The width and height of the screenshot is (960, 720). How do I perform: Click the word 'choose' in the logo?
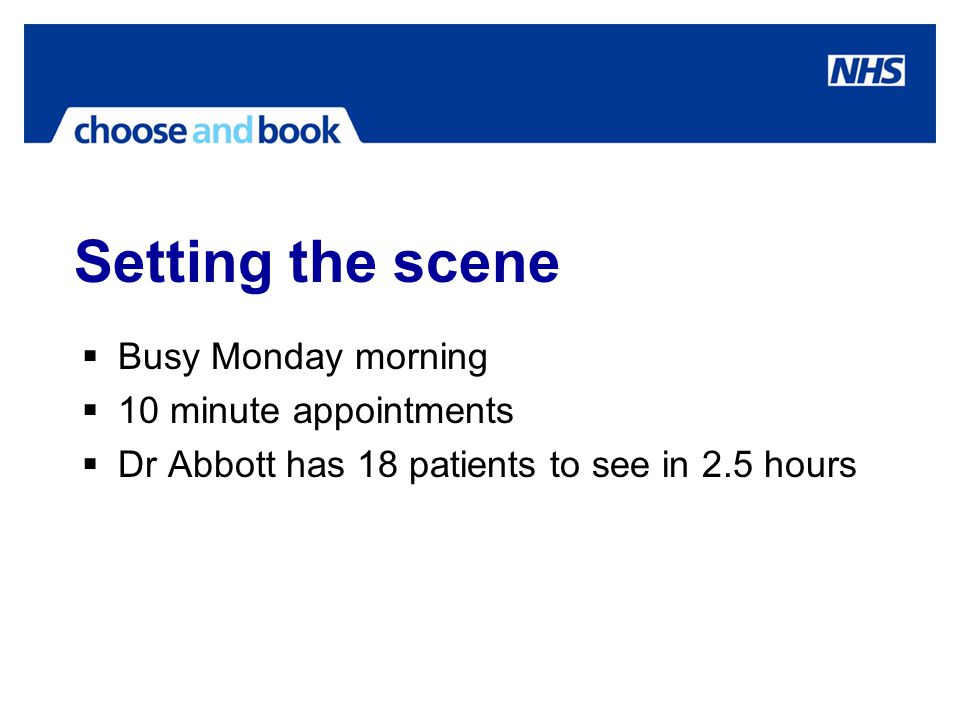point(130,130)
